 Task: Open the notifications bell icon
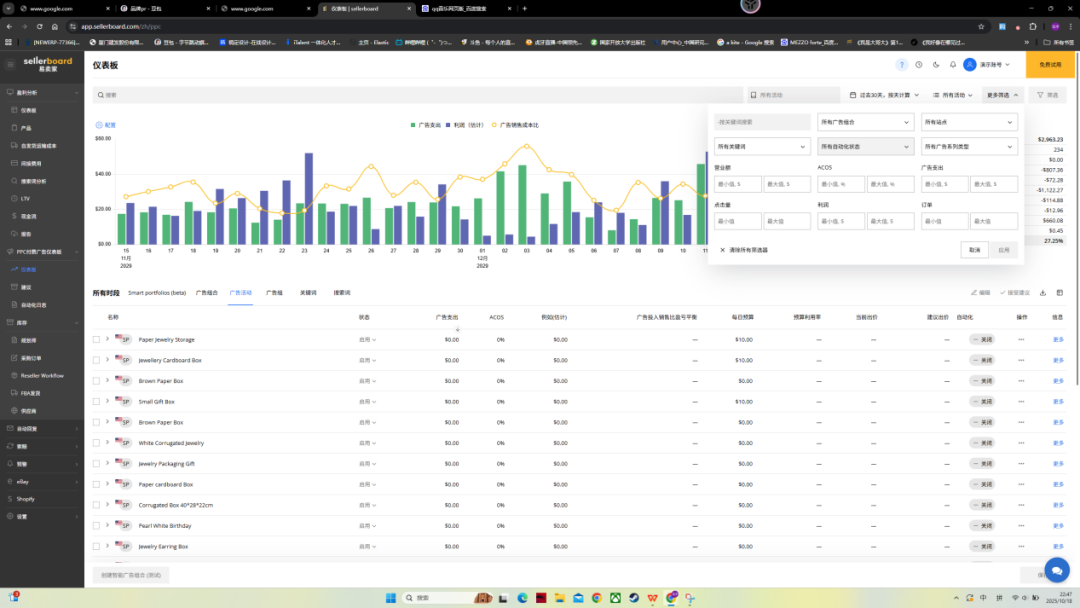coord(953,64)
